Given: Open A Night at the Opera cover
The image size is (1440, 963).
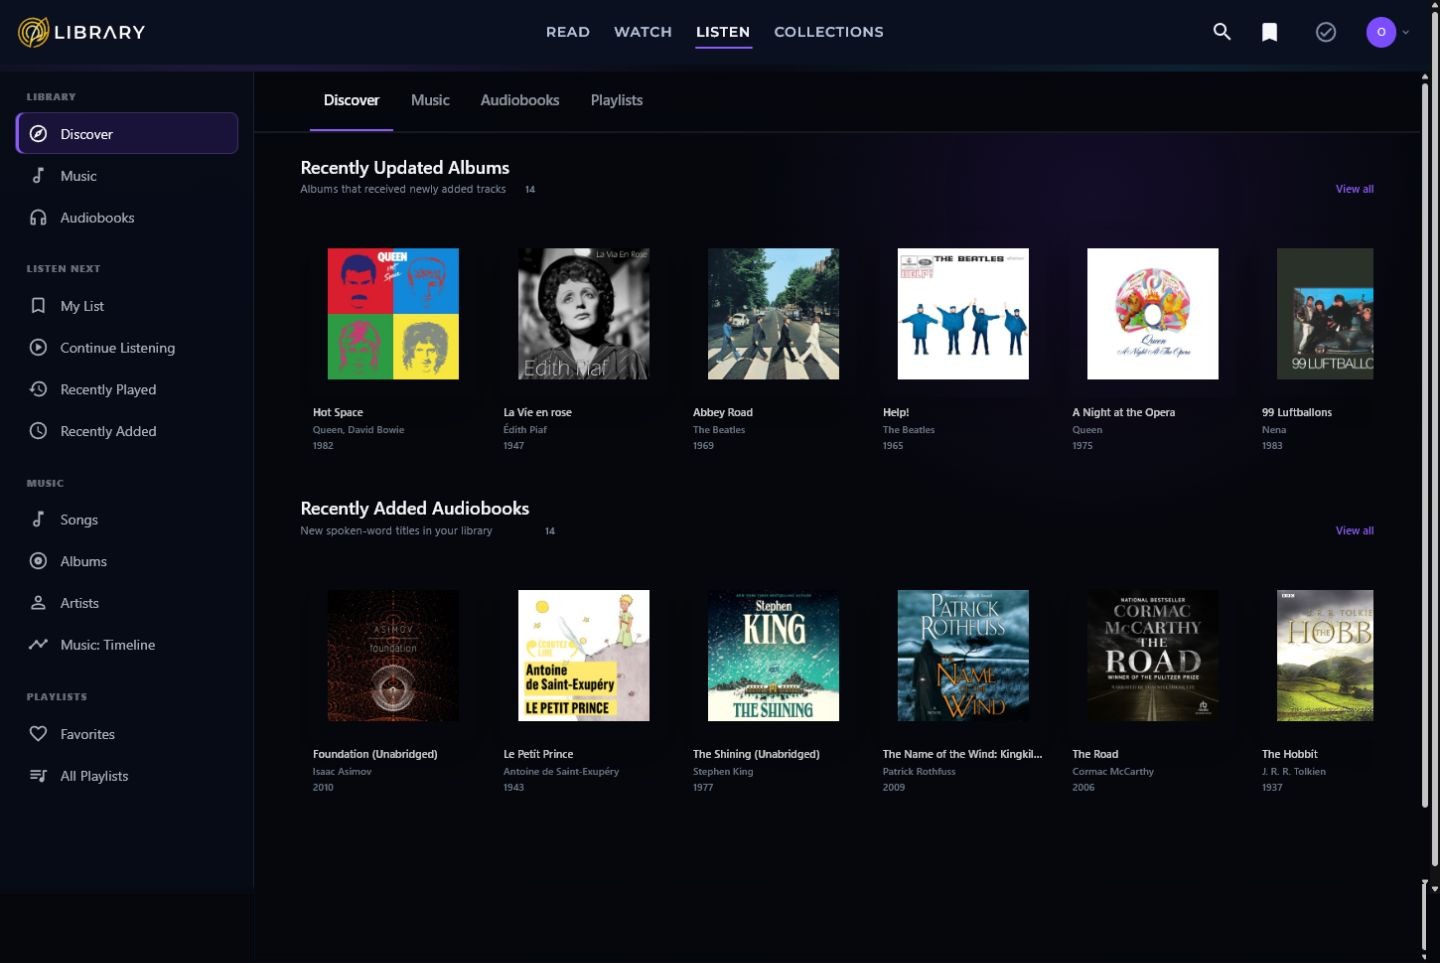Looking at the screenshot, I should point(1153,314).
